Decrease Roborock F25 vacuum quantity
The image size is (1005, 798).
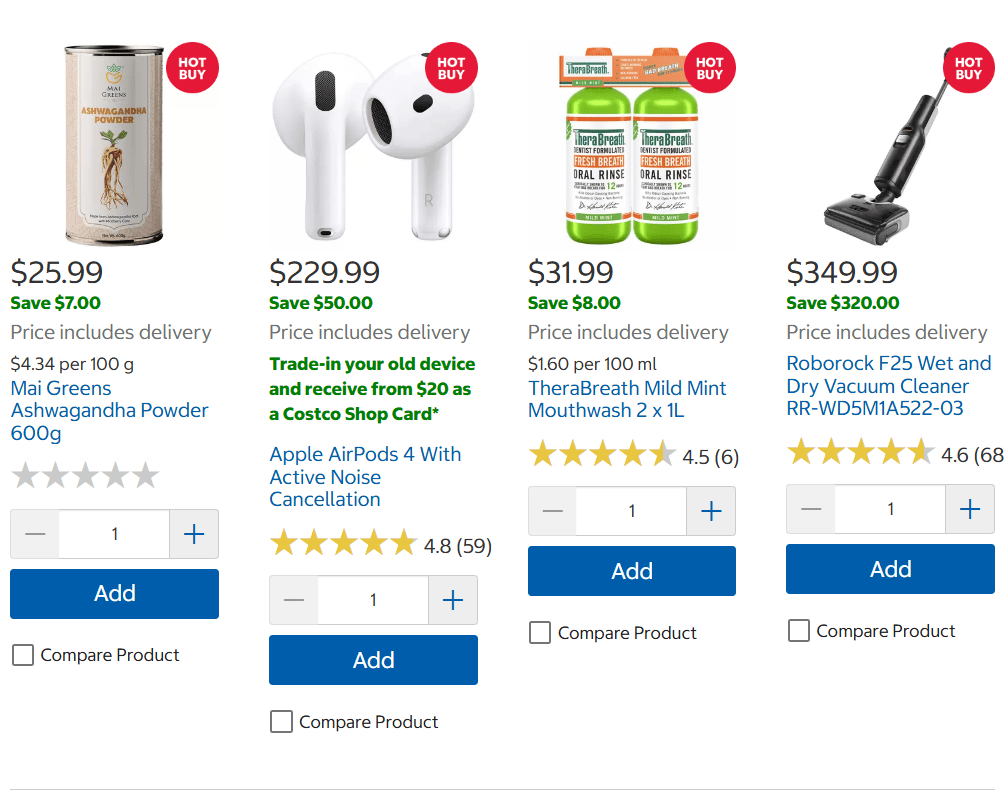click(x=811, y=509)
